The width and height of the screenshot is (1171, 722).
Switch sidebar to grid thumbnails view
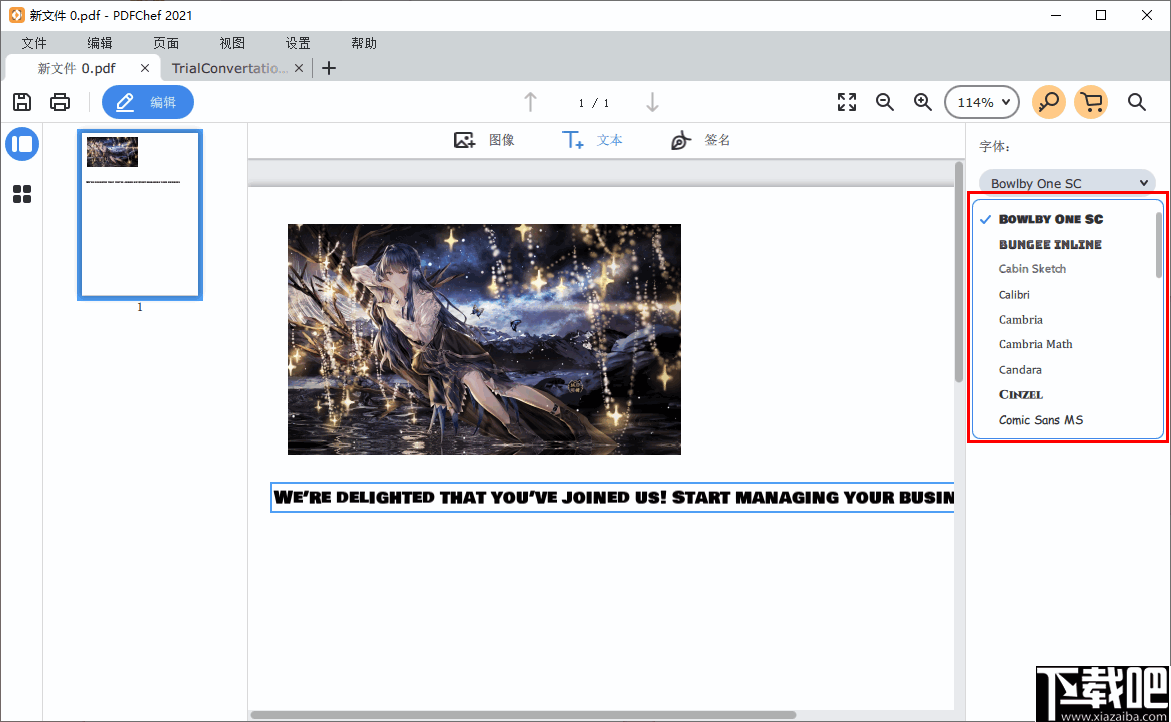click(22, 194)
